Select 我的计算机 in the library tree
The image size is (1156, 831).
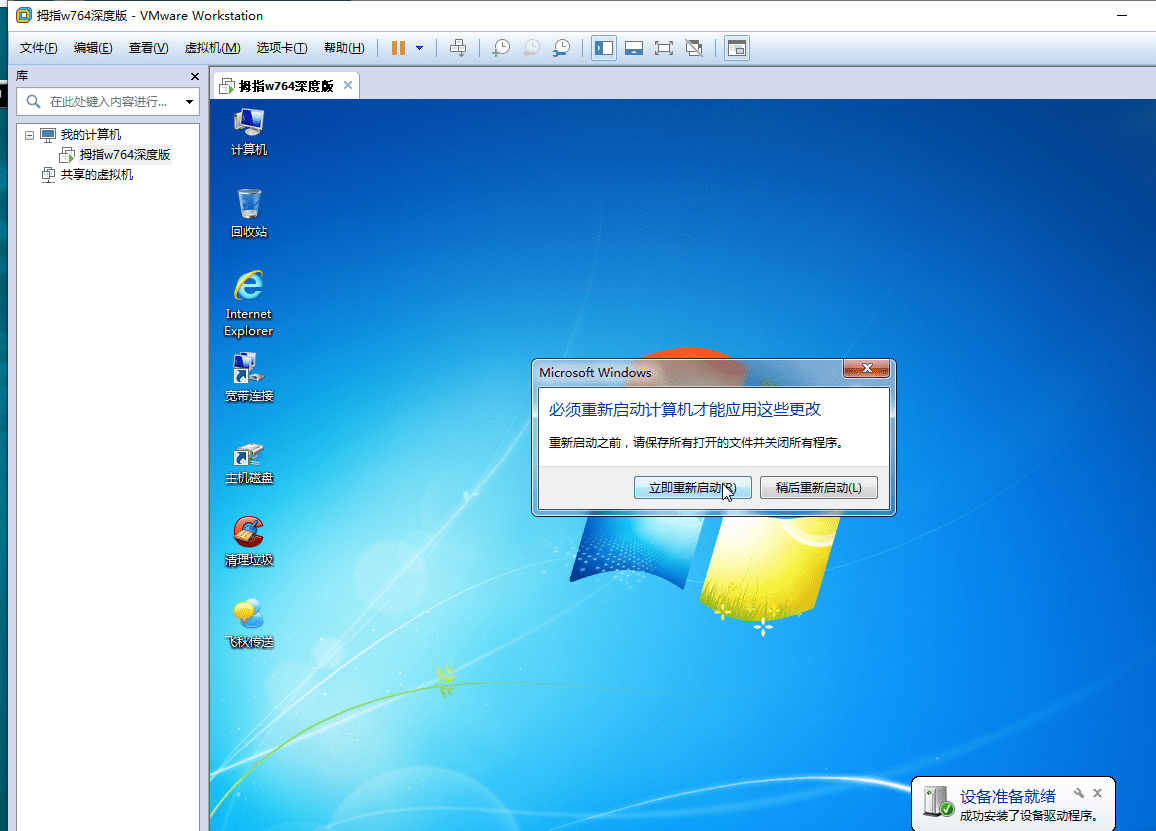[91, 135]
